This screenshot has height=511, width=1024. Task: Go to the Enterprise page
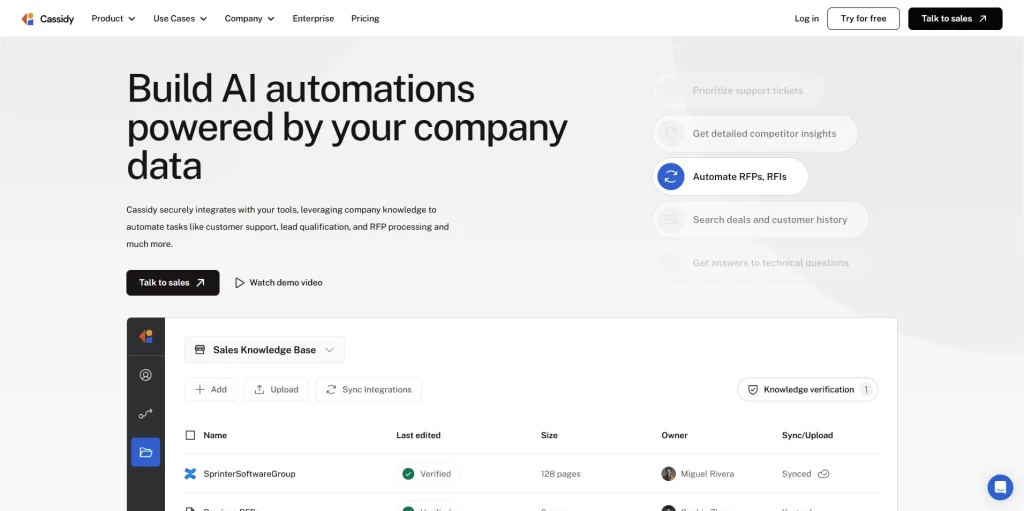313,18
